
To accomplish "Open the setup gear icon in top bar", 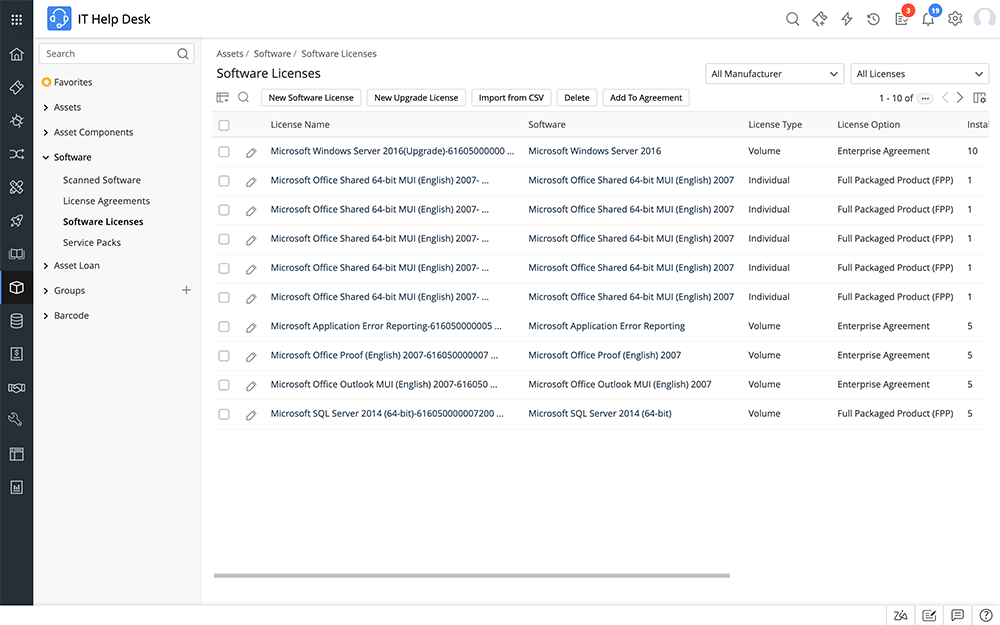I will pos(954,18).
